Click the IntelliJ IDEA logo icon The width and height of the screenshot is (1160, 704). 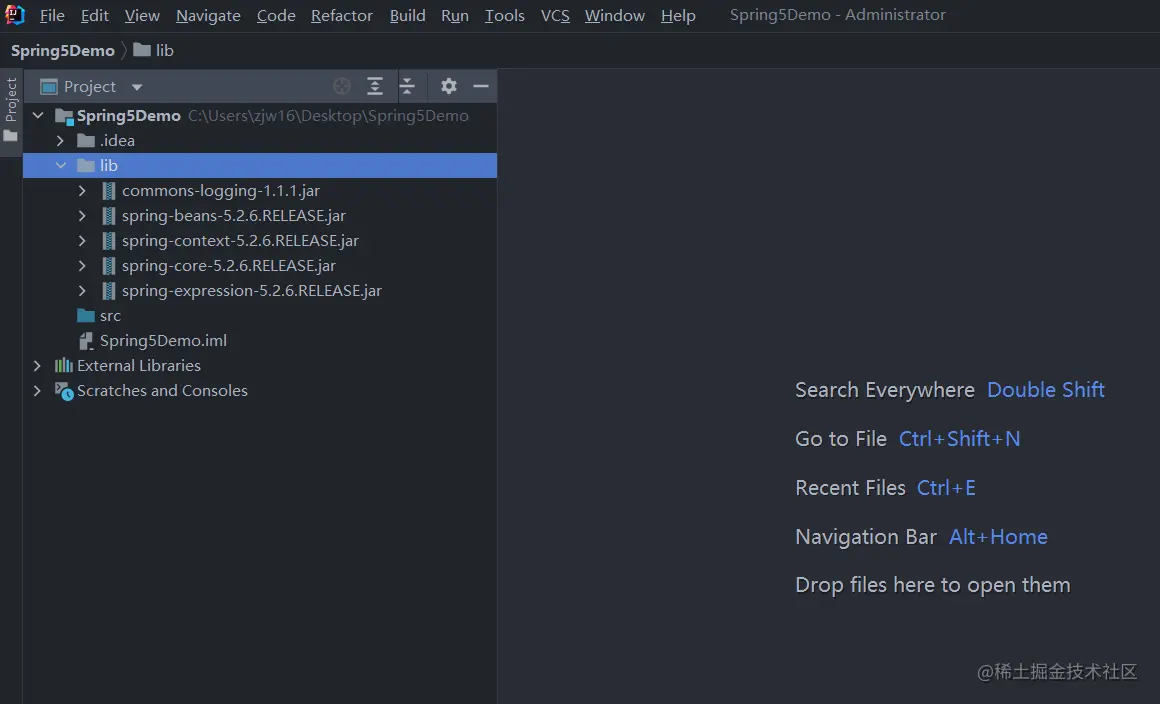tap(15, 15)
